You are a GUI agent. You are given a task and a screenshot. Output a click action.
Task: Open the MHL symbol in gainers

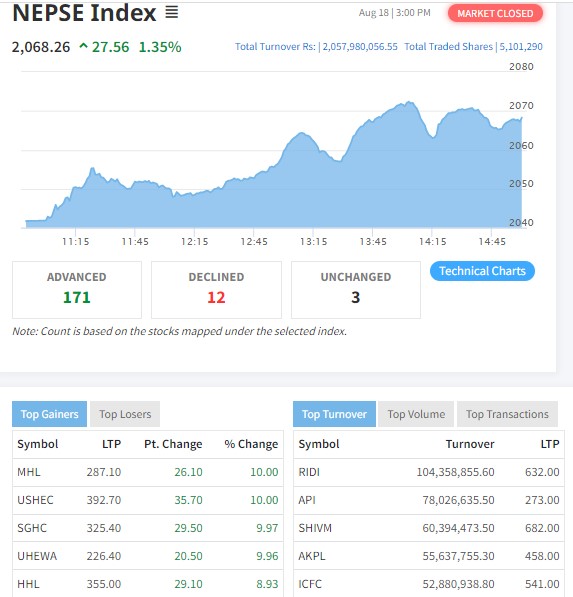[29, 472]
